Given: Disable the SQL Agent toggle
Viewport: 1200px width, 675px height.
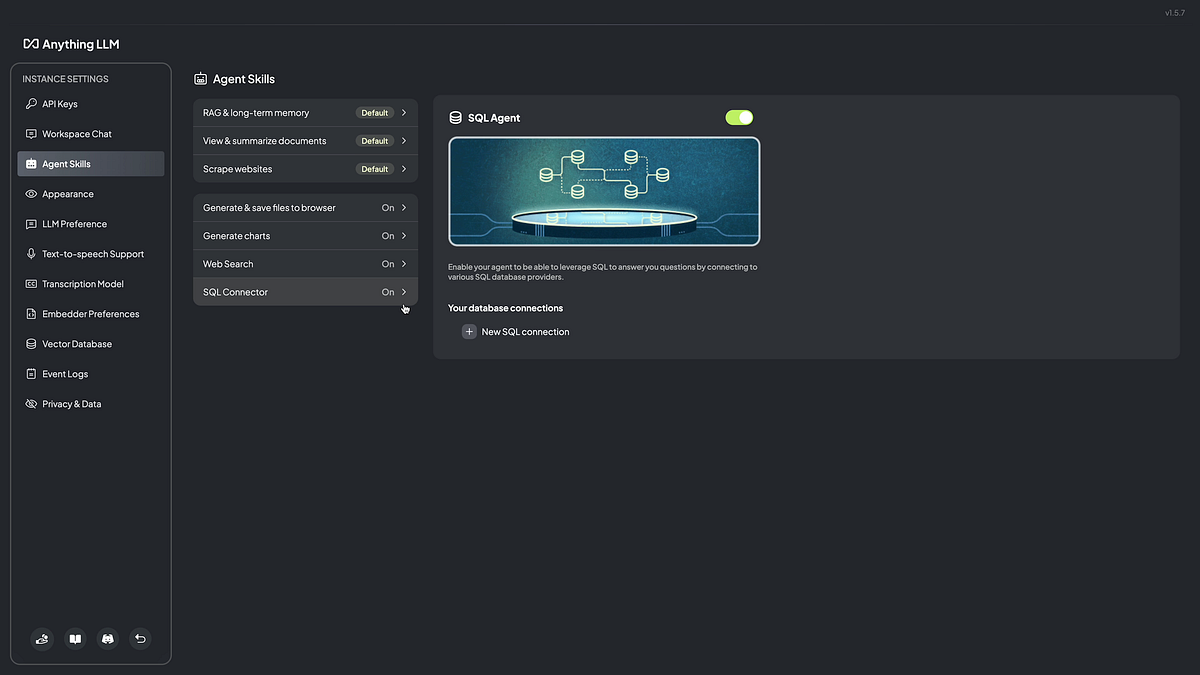Looking at the screenshot, I should [739, 117].
